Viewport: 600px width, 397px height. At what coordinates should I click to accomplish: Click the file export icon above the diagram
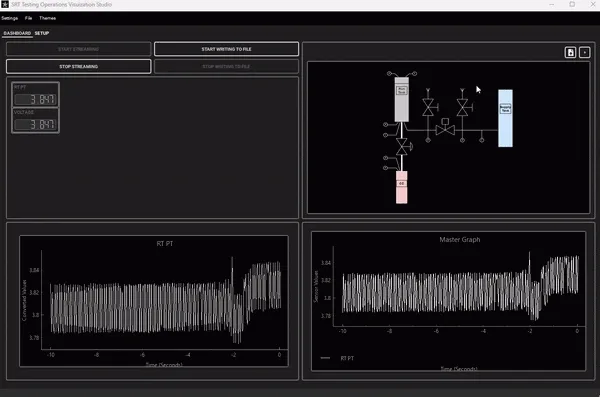[570, 52]
